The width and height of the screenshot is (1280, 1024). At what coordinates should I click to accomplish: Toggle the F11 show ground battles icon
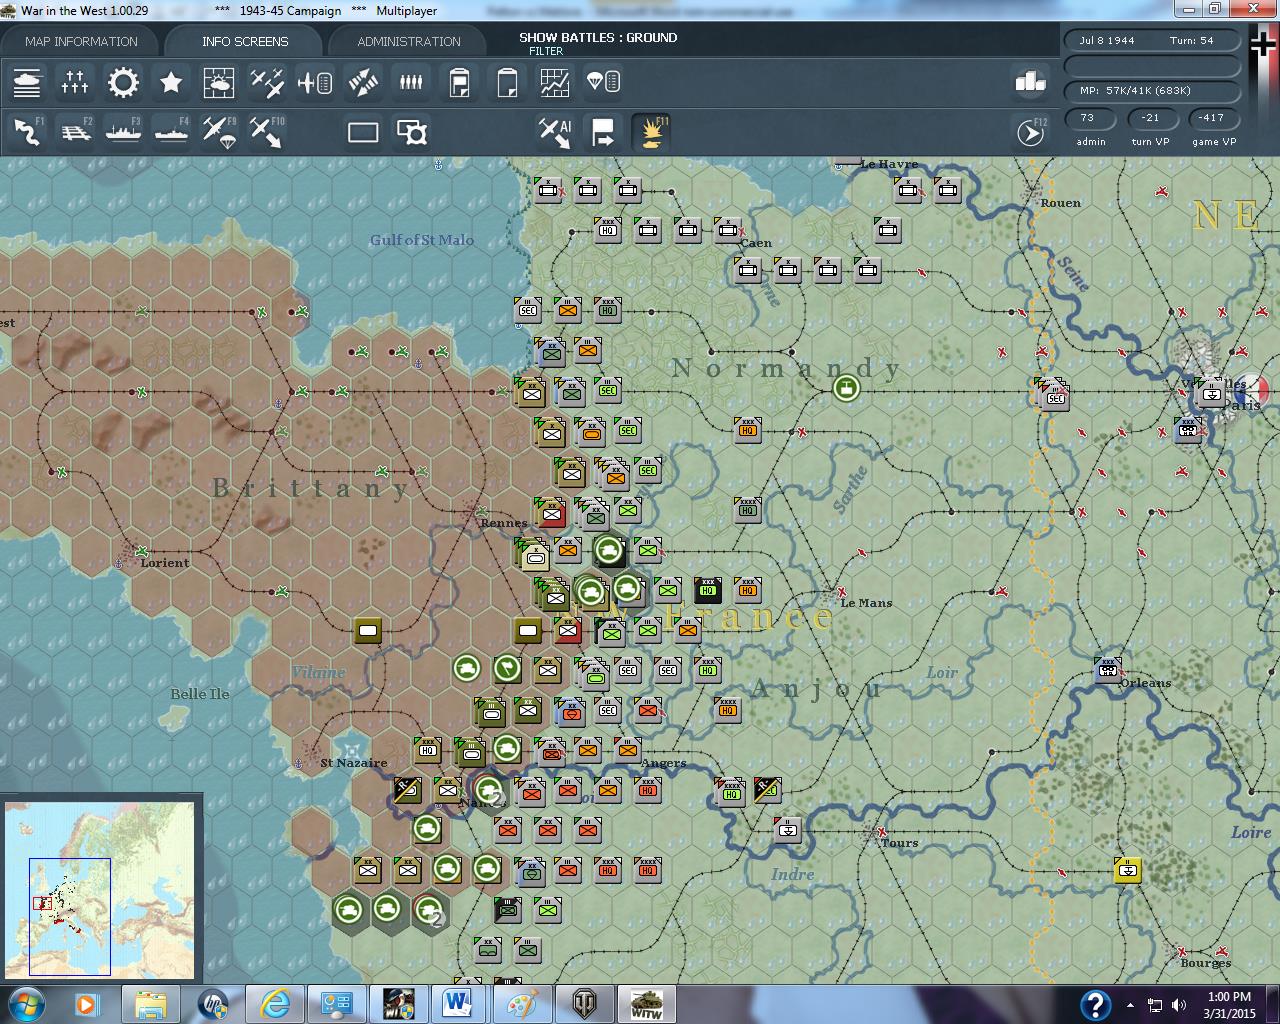651,132
